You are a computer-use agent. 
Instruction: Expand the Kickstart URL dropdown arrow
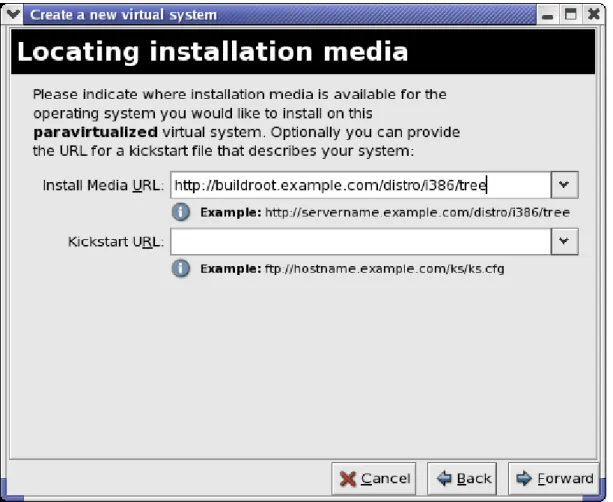[565, 242]
